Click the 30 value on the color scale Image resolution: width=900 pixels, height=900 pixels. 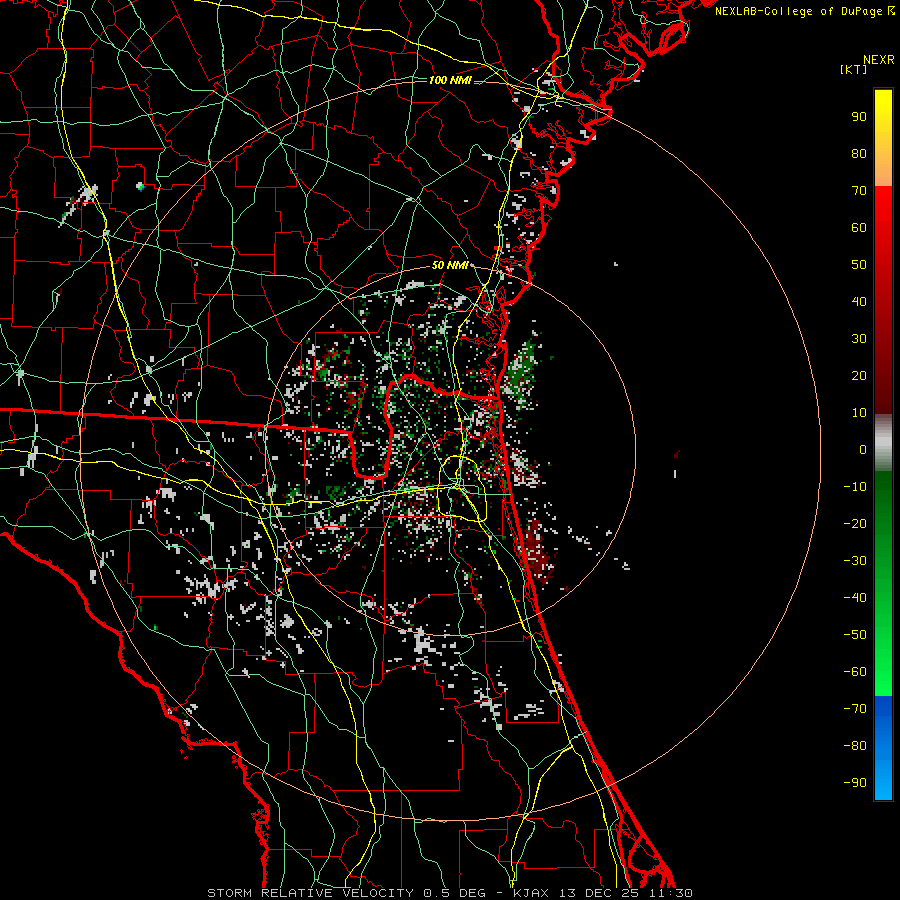859,339
